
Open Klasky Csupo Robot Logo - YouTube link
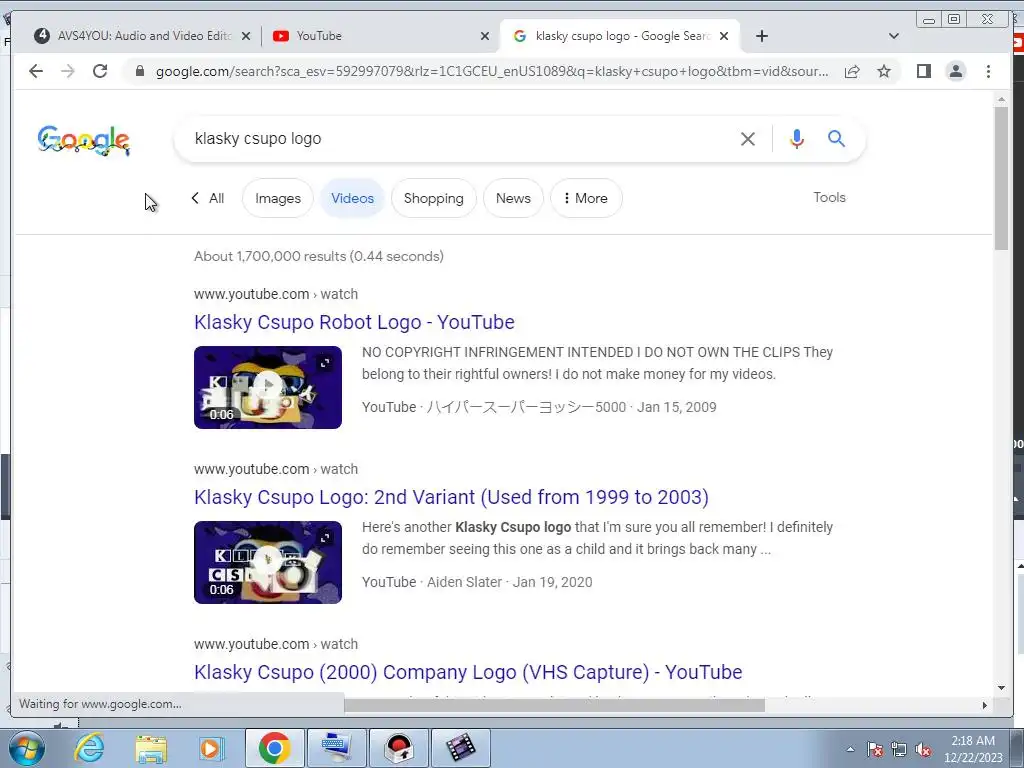tap(354, 322)
